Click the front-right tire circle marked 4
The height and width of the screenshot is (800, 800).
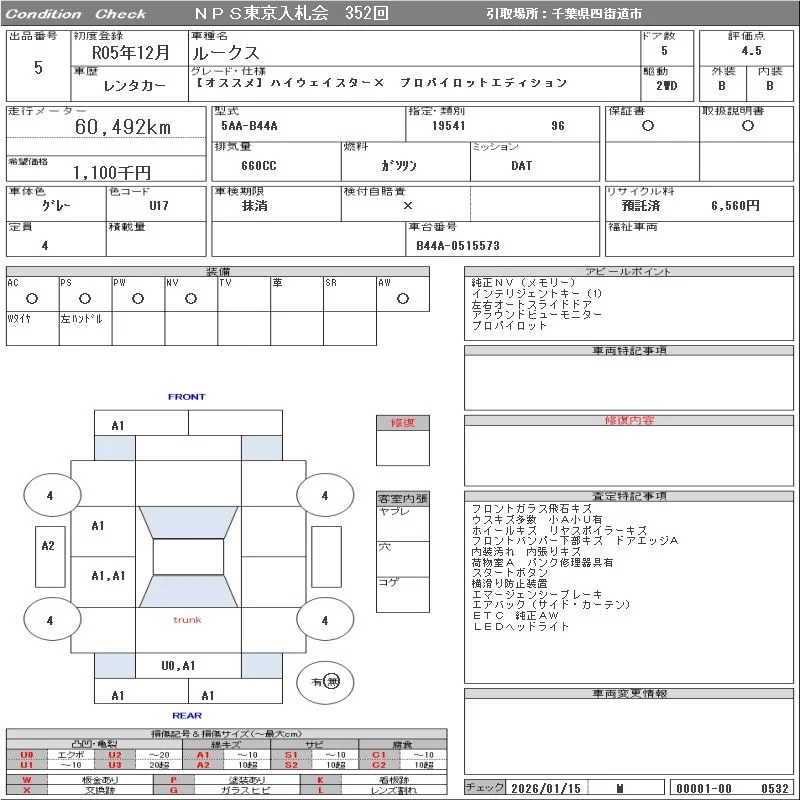click(324, 495)
